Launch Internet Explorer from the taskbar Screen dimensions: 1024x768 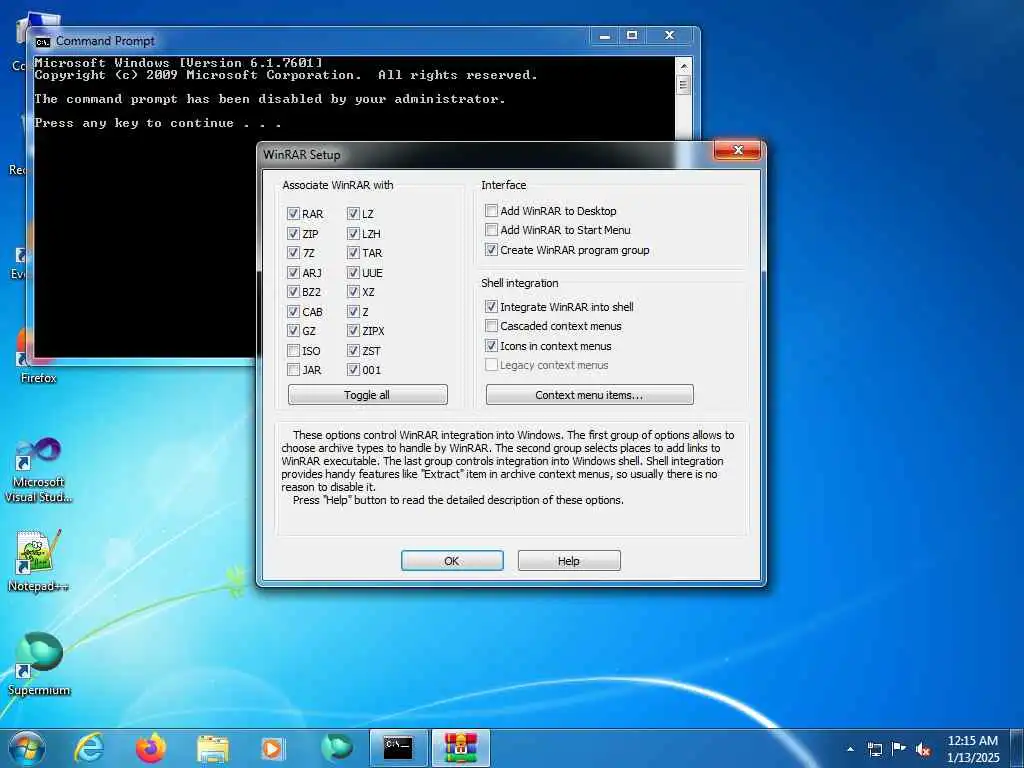89,748
